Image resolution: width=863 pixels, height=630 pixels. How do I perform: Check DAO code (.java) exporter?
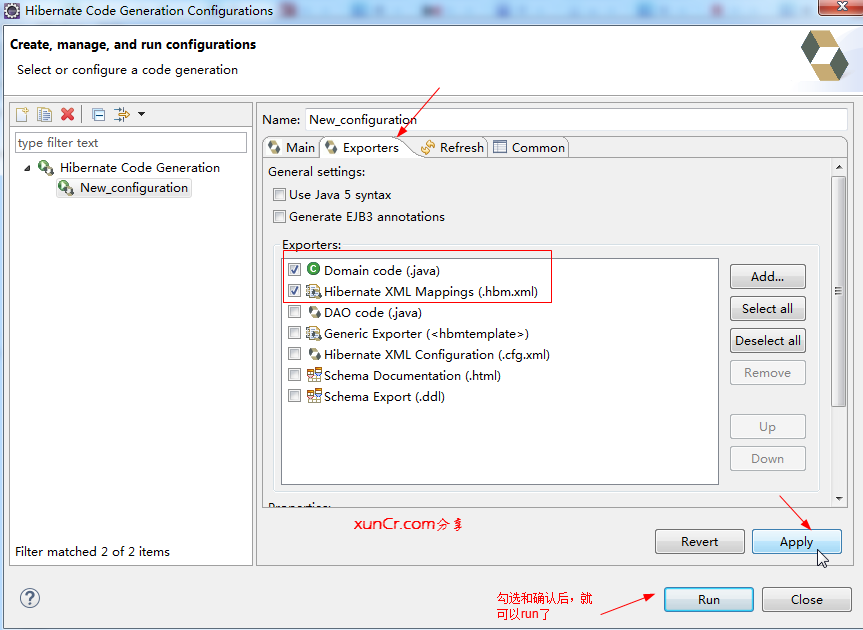tap(294, 312)
